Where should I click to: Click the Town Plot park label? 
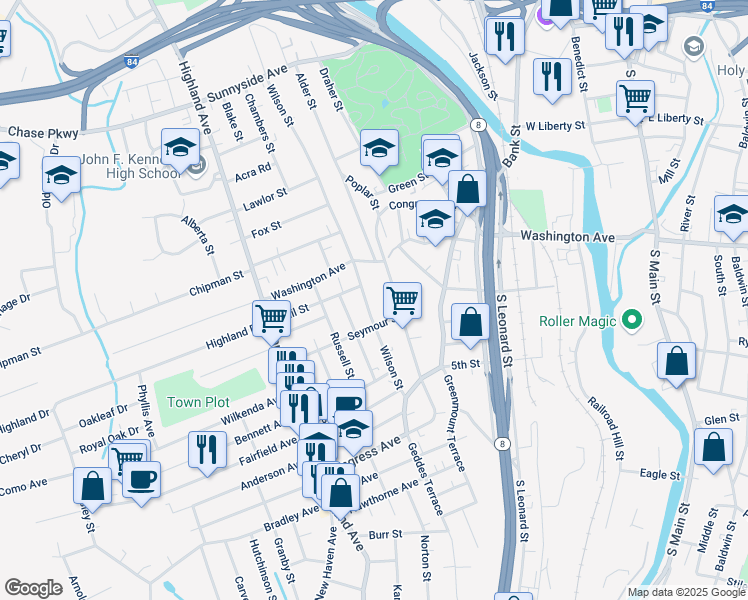(198, 402)
